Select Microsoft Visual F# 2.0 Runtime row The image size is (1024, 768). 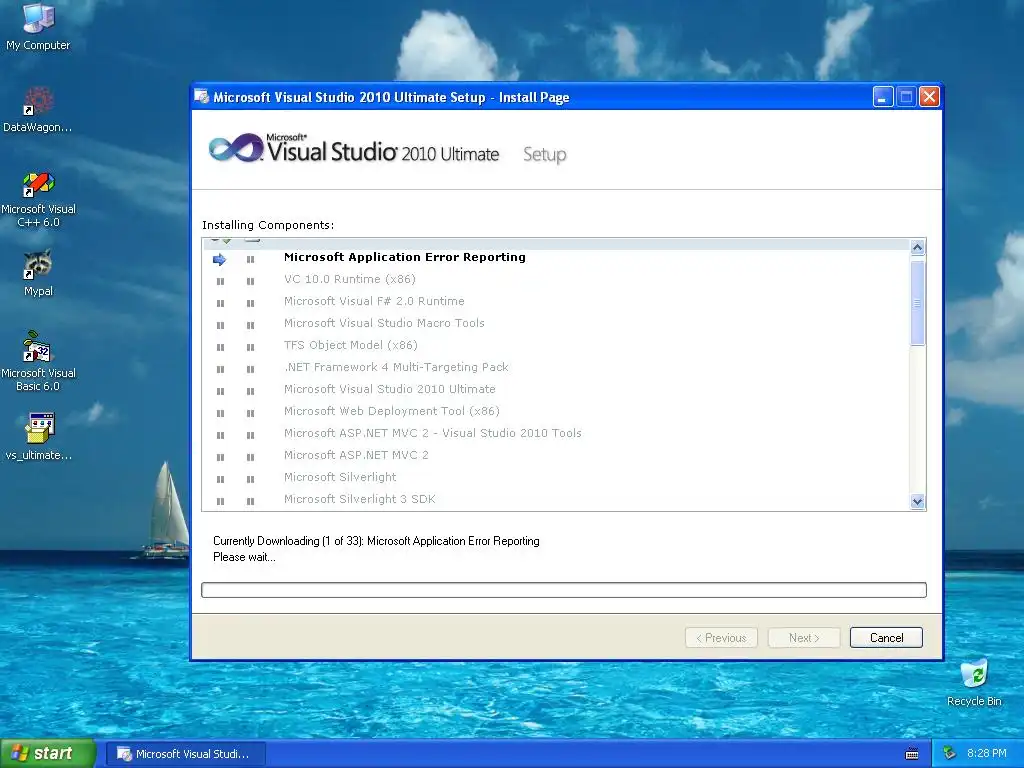556,301
